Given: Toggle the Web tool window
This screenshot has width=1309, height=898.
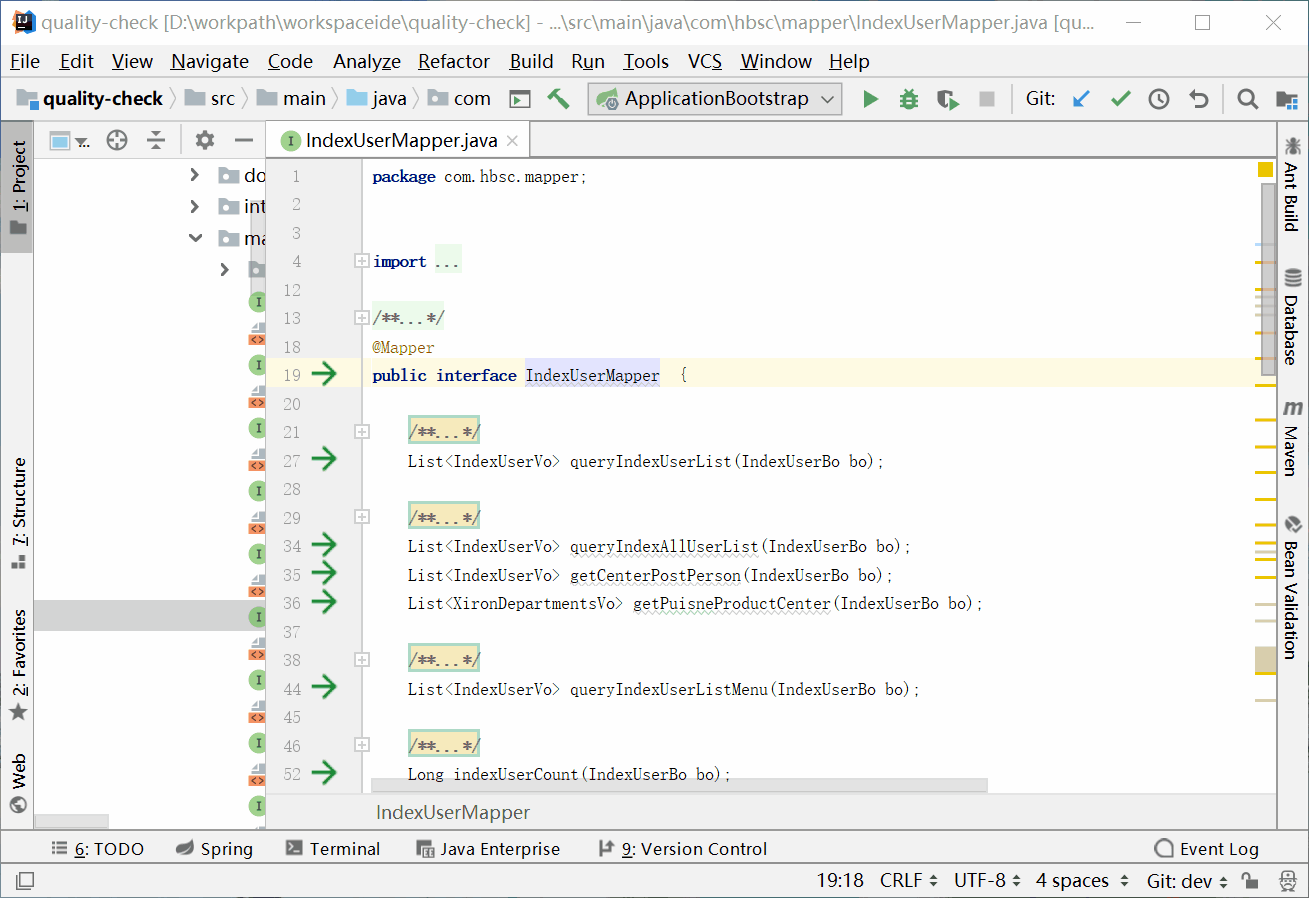Looking at the screenshot, I should point(17,783).
